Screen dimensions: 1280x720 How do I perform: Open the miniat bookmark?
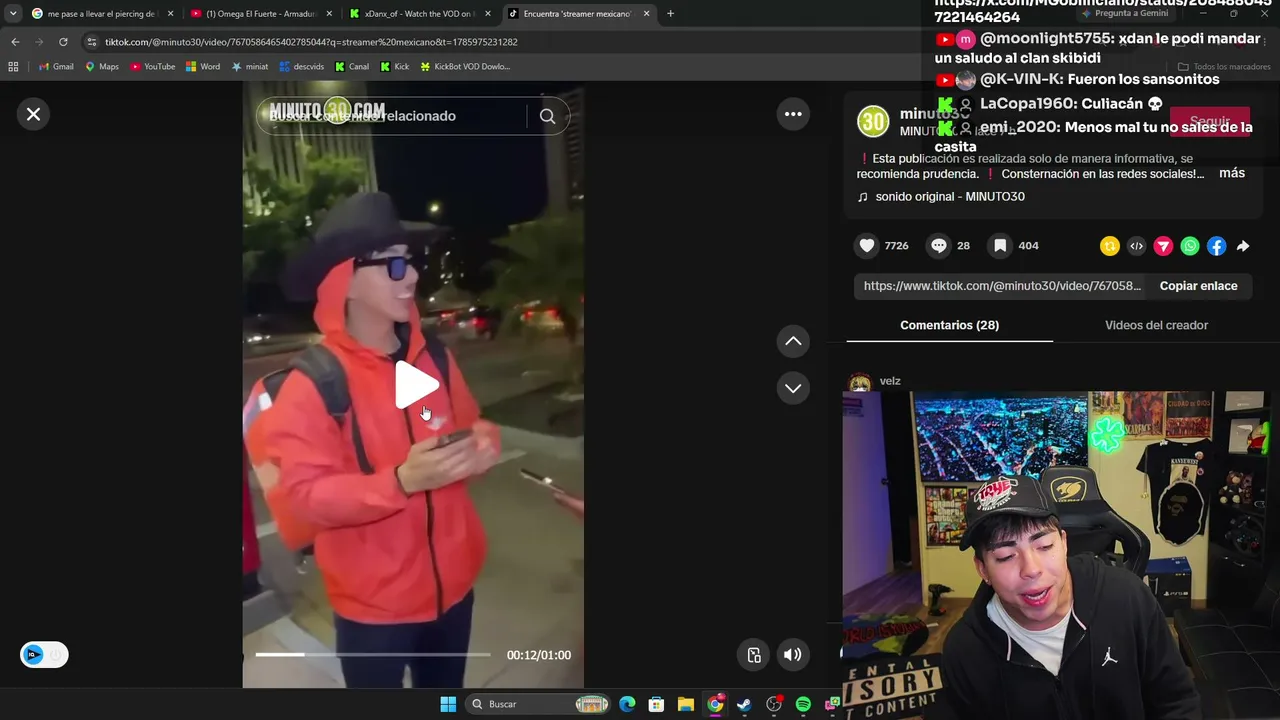tap(250, 67)
